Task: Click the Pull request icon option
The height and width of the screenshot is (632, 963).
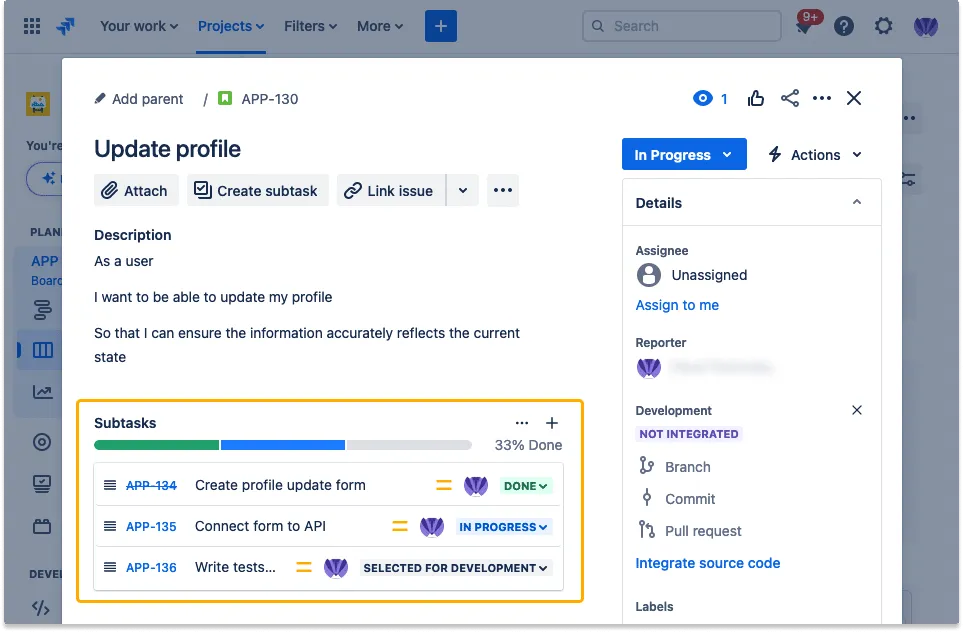Action: (x=647, y=530)
